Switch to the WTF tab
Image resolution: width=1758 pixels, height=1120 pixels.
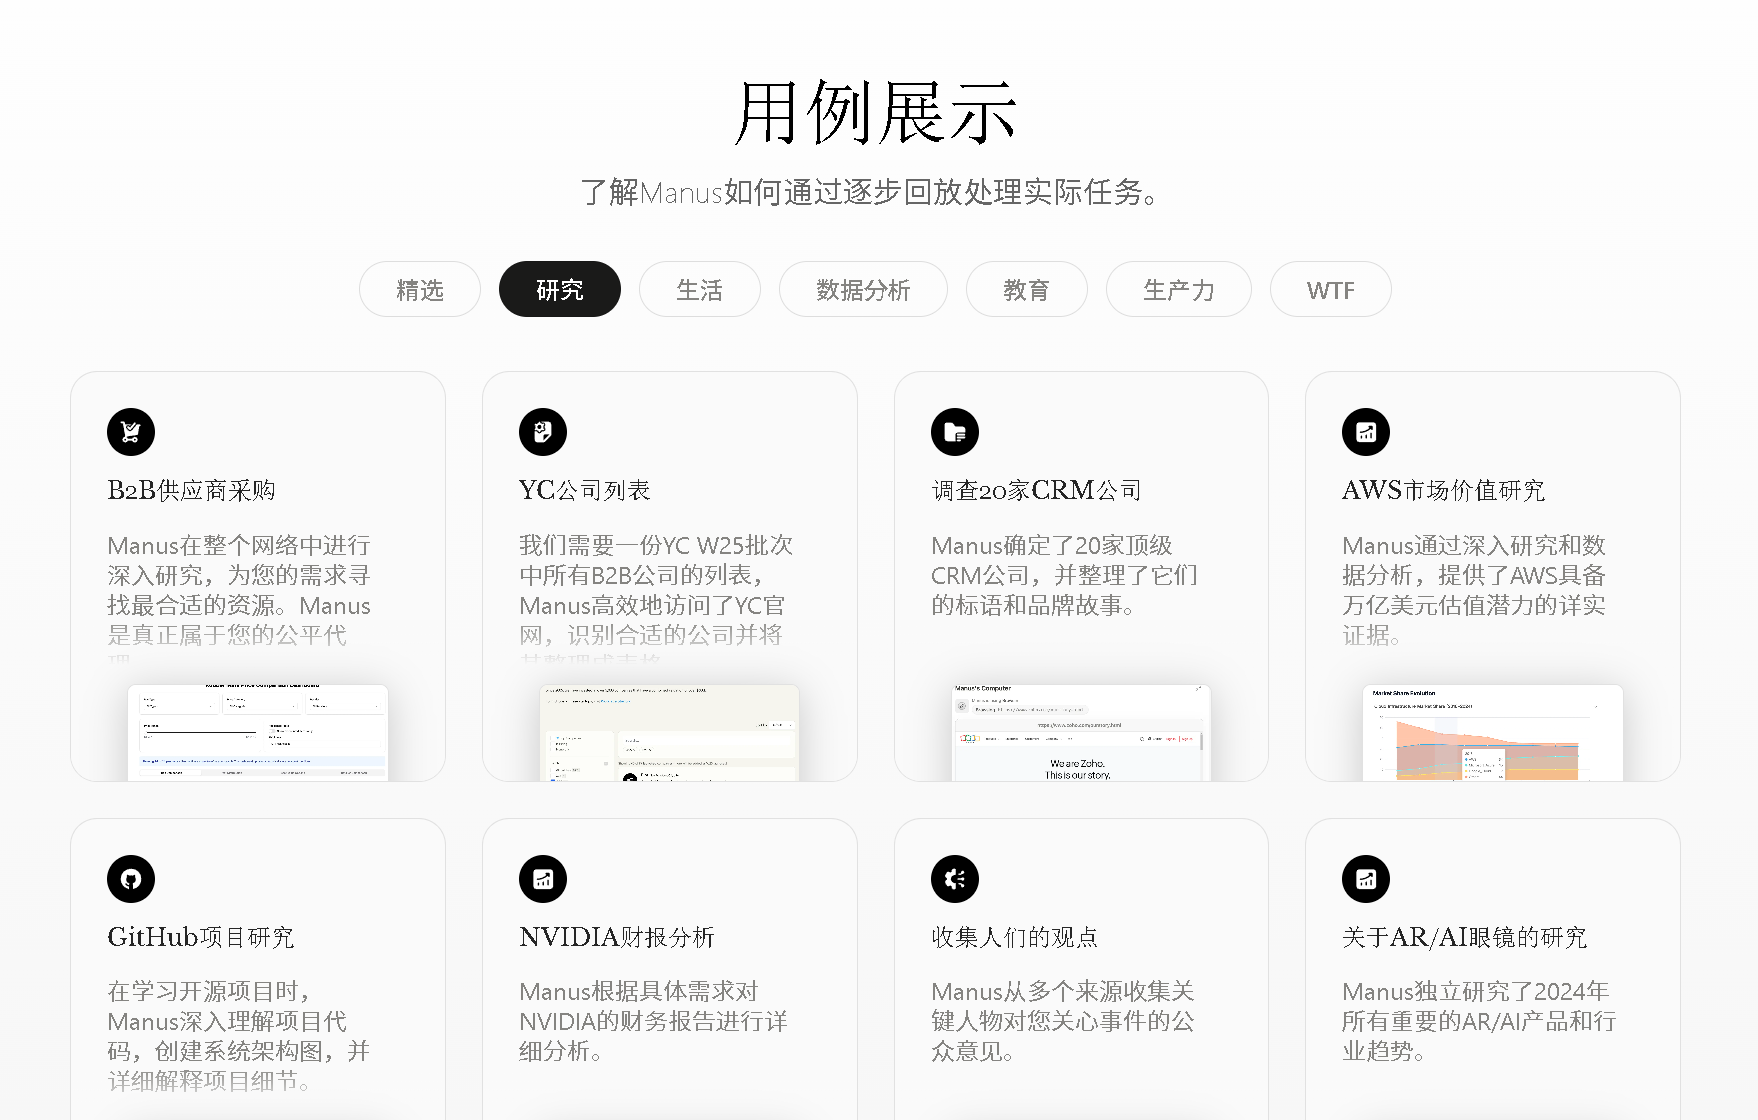(1331, 289)
